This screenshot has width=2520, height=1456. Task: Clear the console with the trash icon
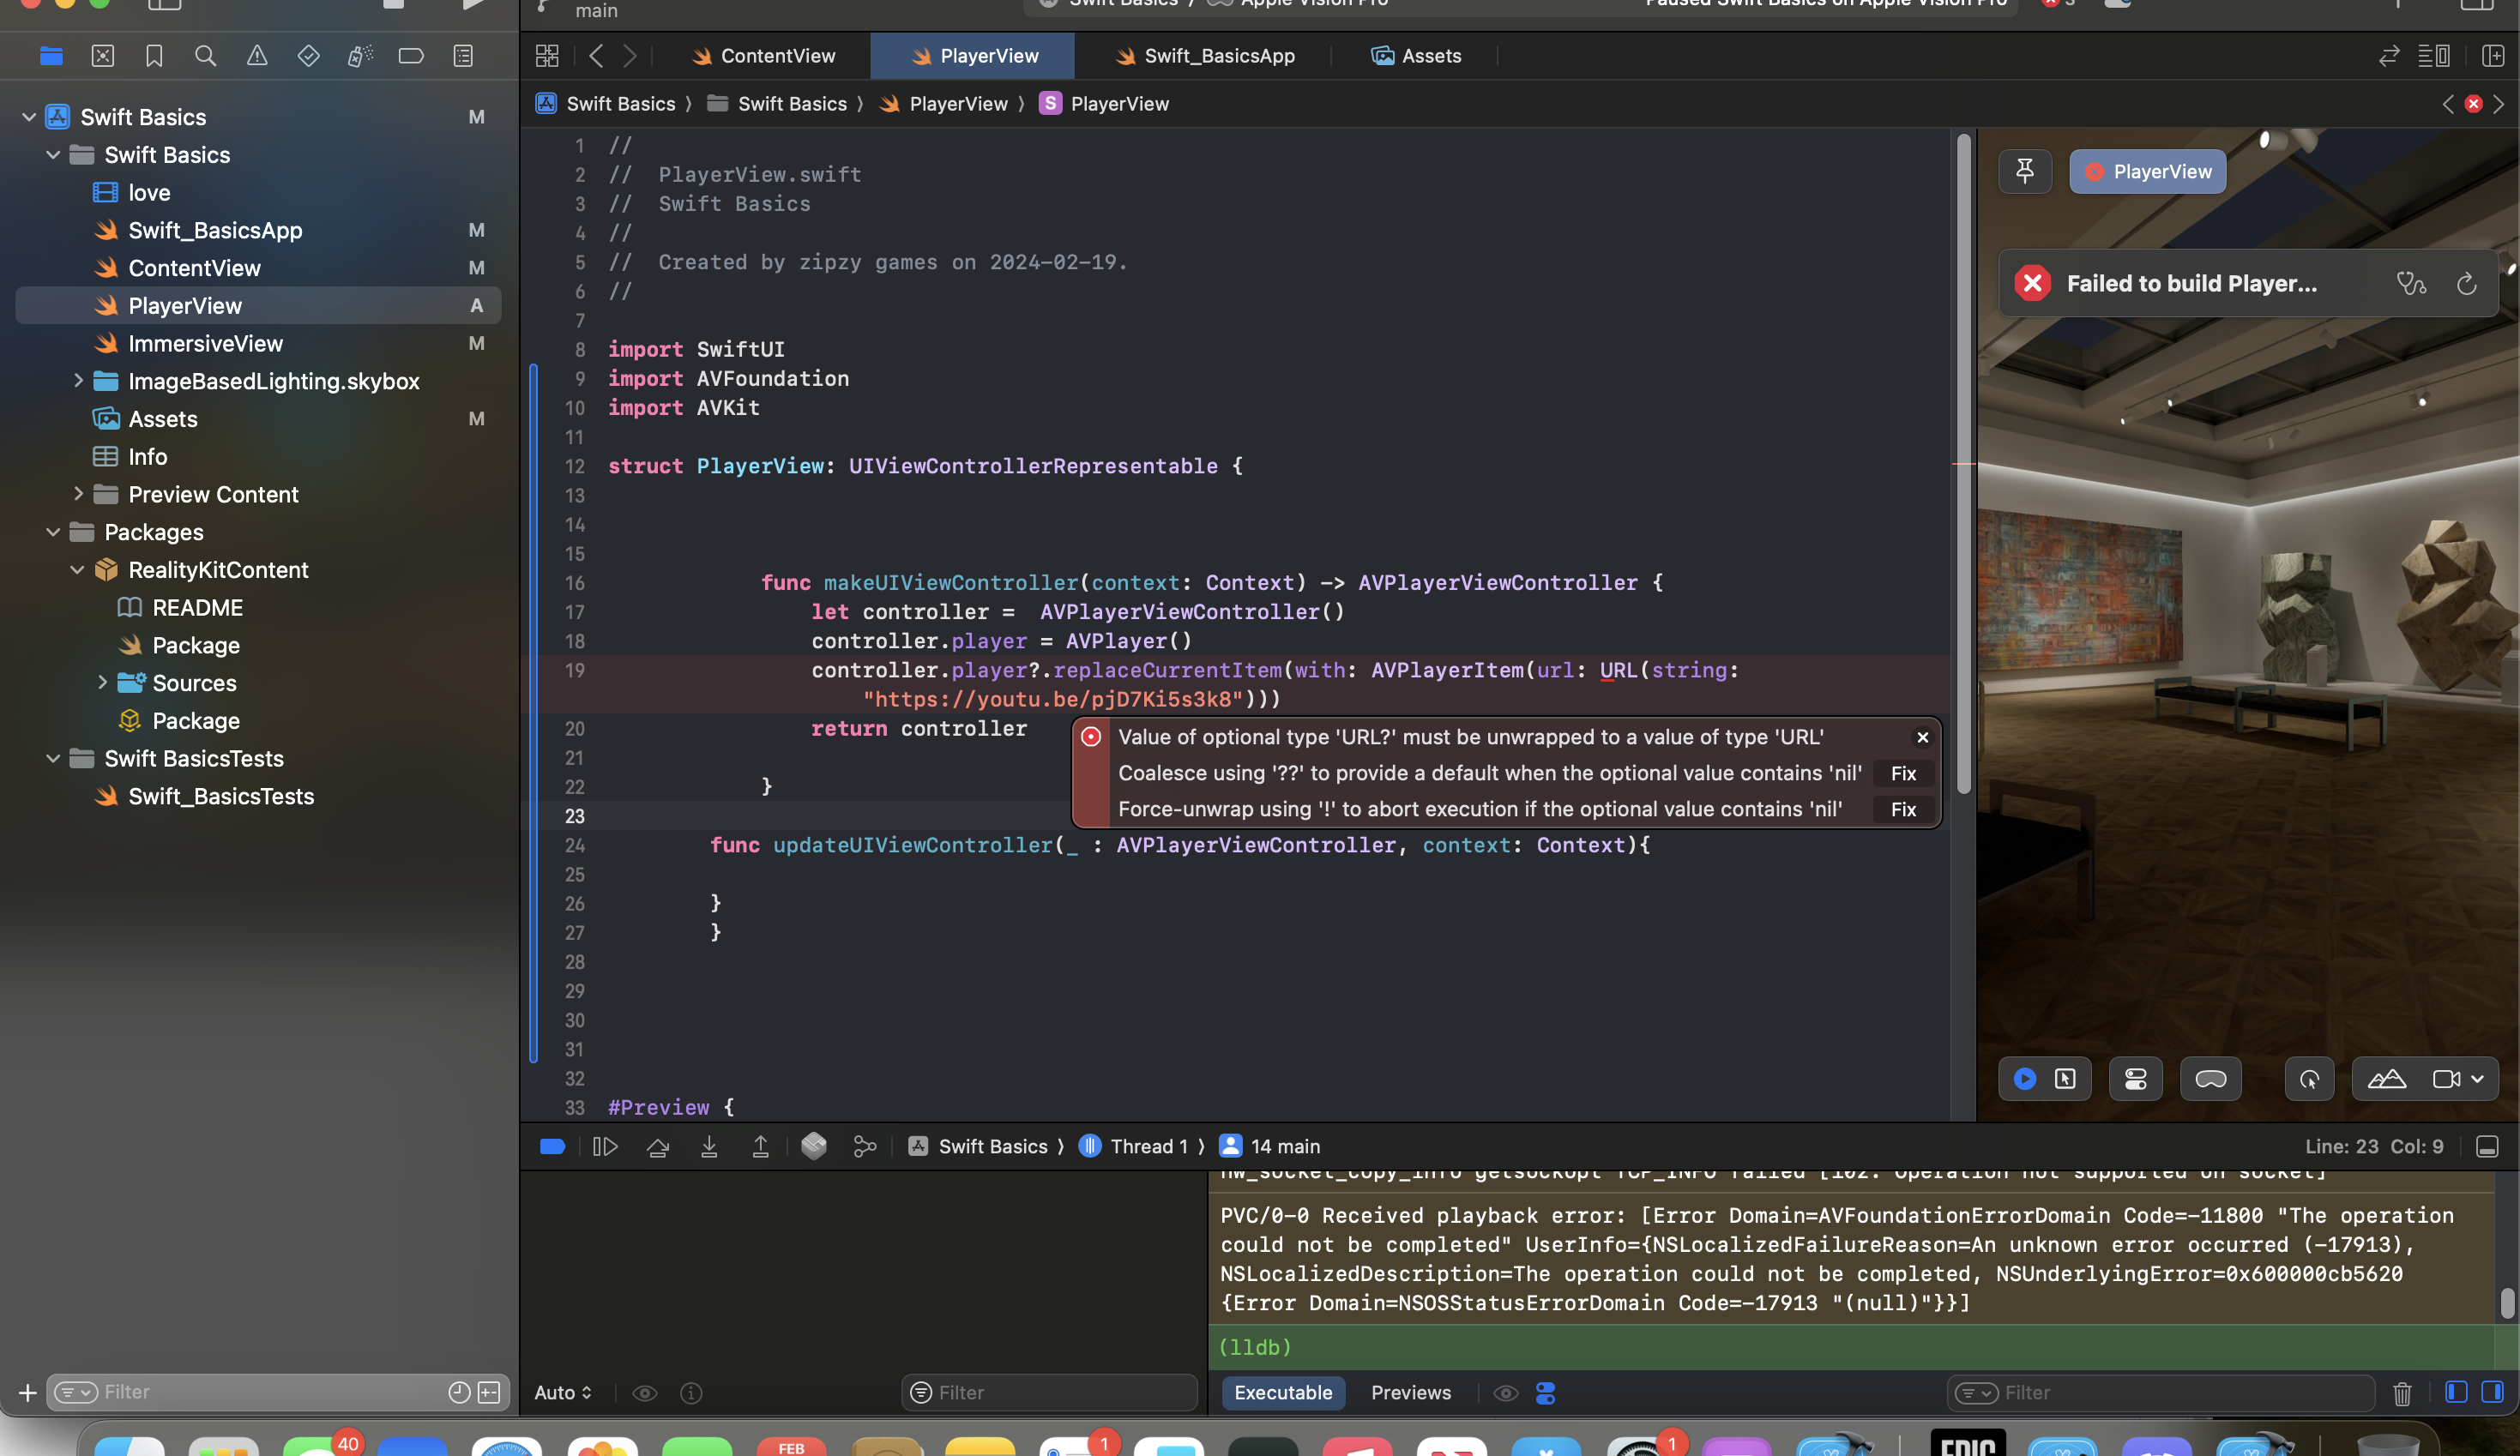2402,1393
